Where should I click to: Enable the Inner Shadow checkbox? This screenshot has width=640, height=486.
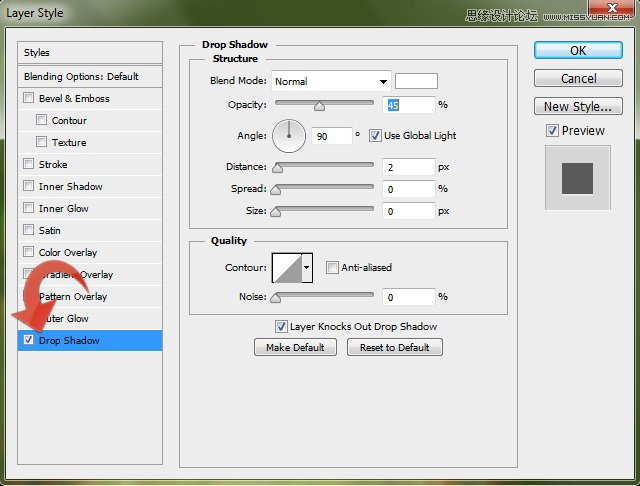pos(29,186)
